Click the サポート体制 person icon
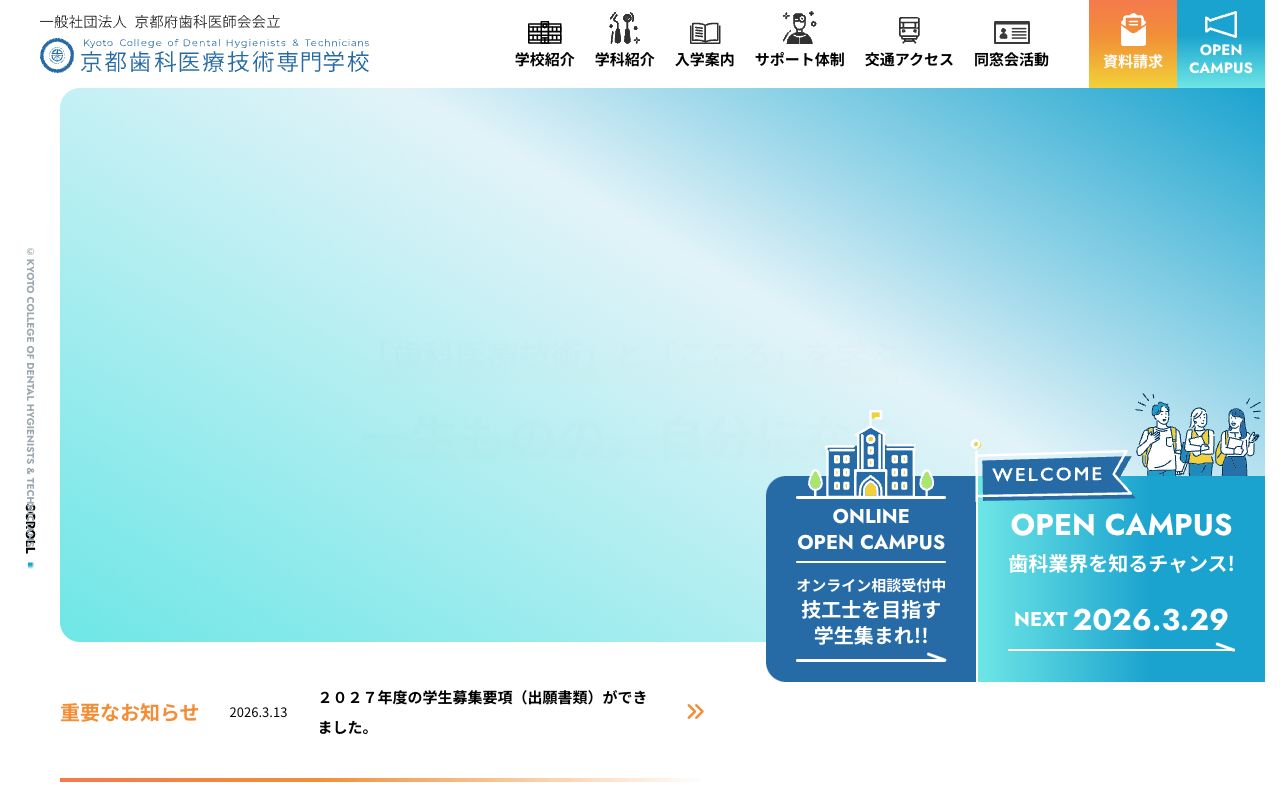 pyautogui.click(x=798, y=28)
